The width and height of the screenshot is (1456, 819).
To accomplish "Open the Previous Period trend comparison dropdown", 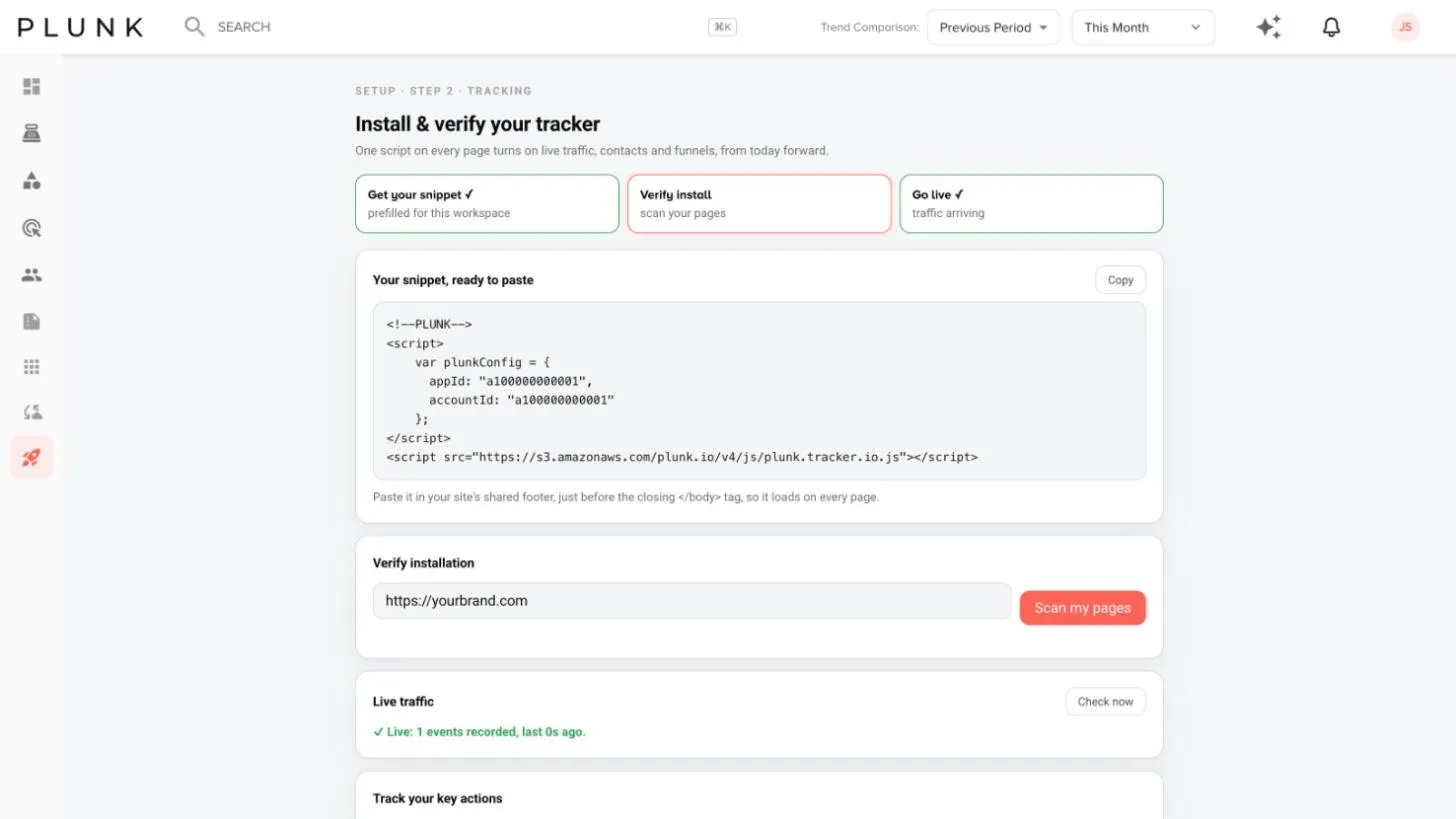I will (993, 27).
